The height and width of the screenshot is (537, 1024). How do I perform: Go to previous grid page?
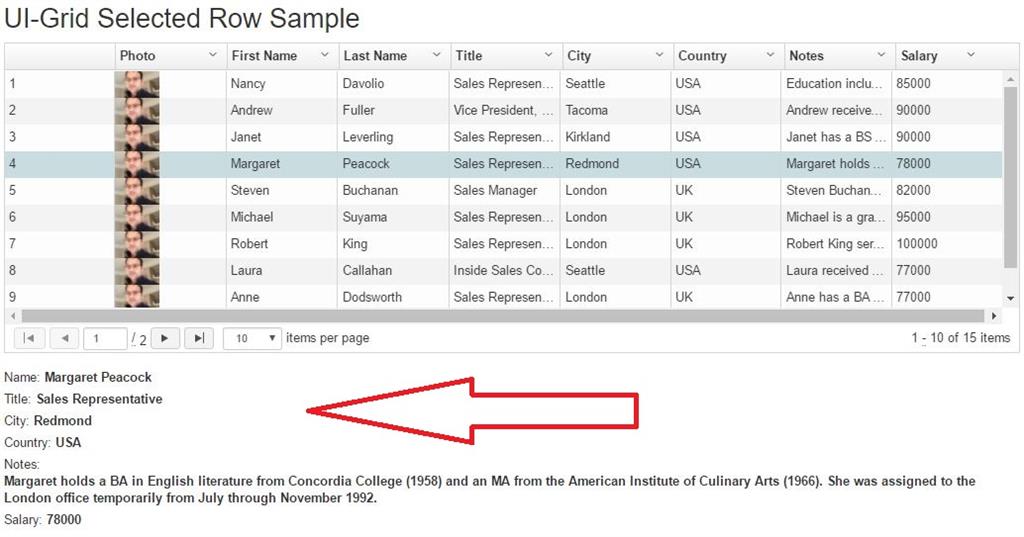pos(64,339)
